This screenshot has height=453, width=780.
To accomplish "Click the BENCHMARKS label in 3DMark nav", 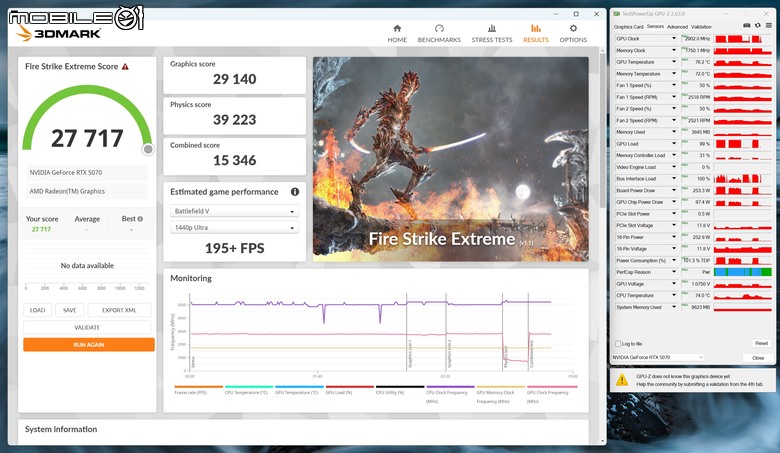I will pos(439,40).
